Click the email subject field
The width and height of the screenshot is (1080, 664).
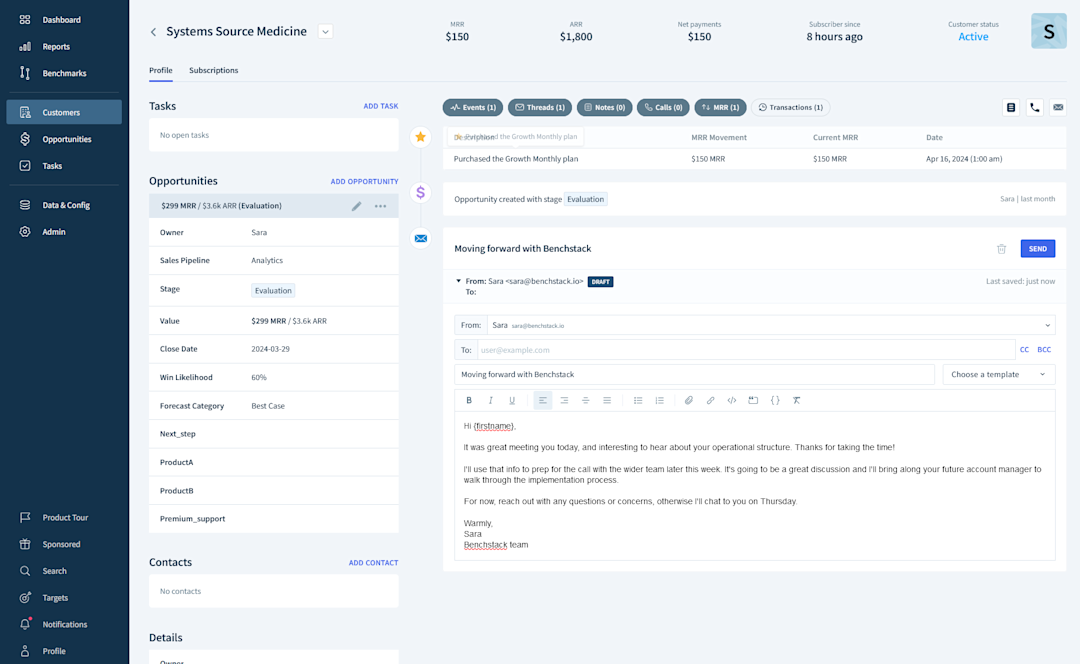pyautogui.click(x=694, y=375)
